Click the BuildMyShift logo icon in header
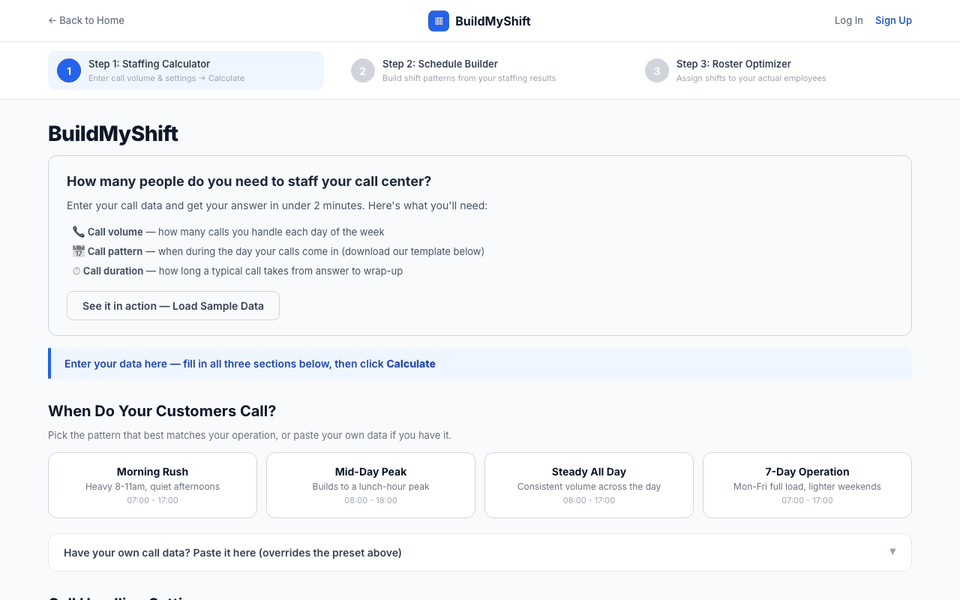The height and width of the screenshot is (600, 960). [438, 21]
